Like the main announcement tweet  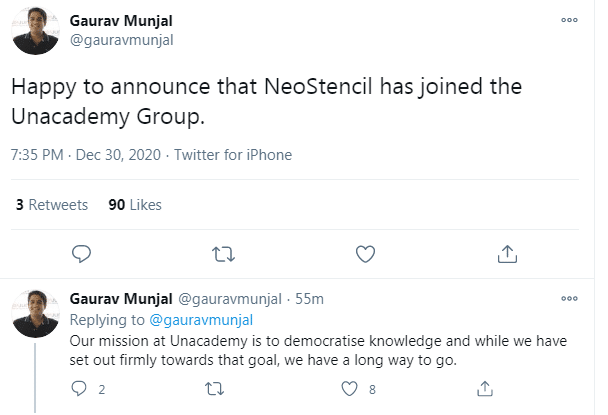pos(365,253)
